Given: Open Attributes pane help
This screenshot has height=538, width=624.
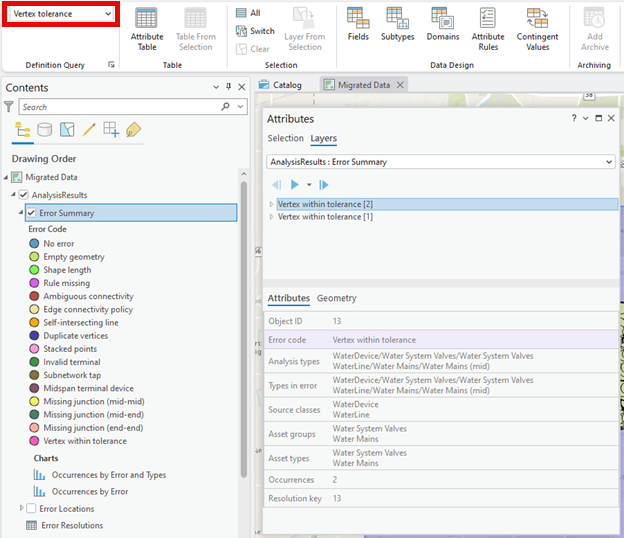Looking at the screenshot, I should pos(574,118).
